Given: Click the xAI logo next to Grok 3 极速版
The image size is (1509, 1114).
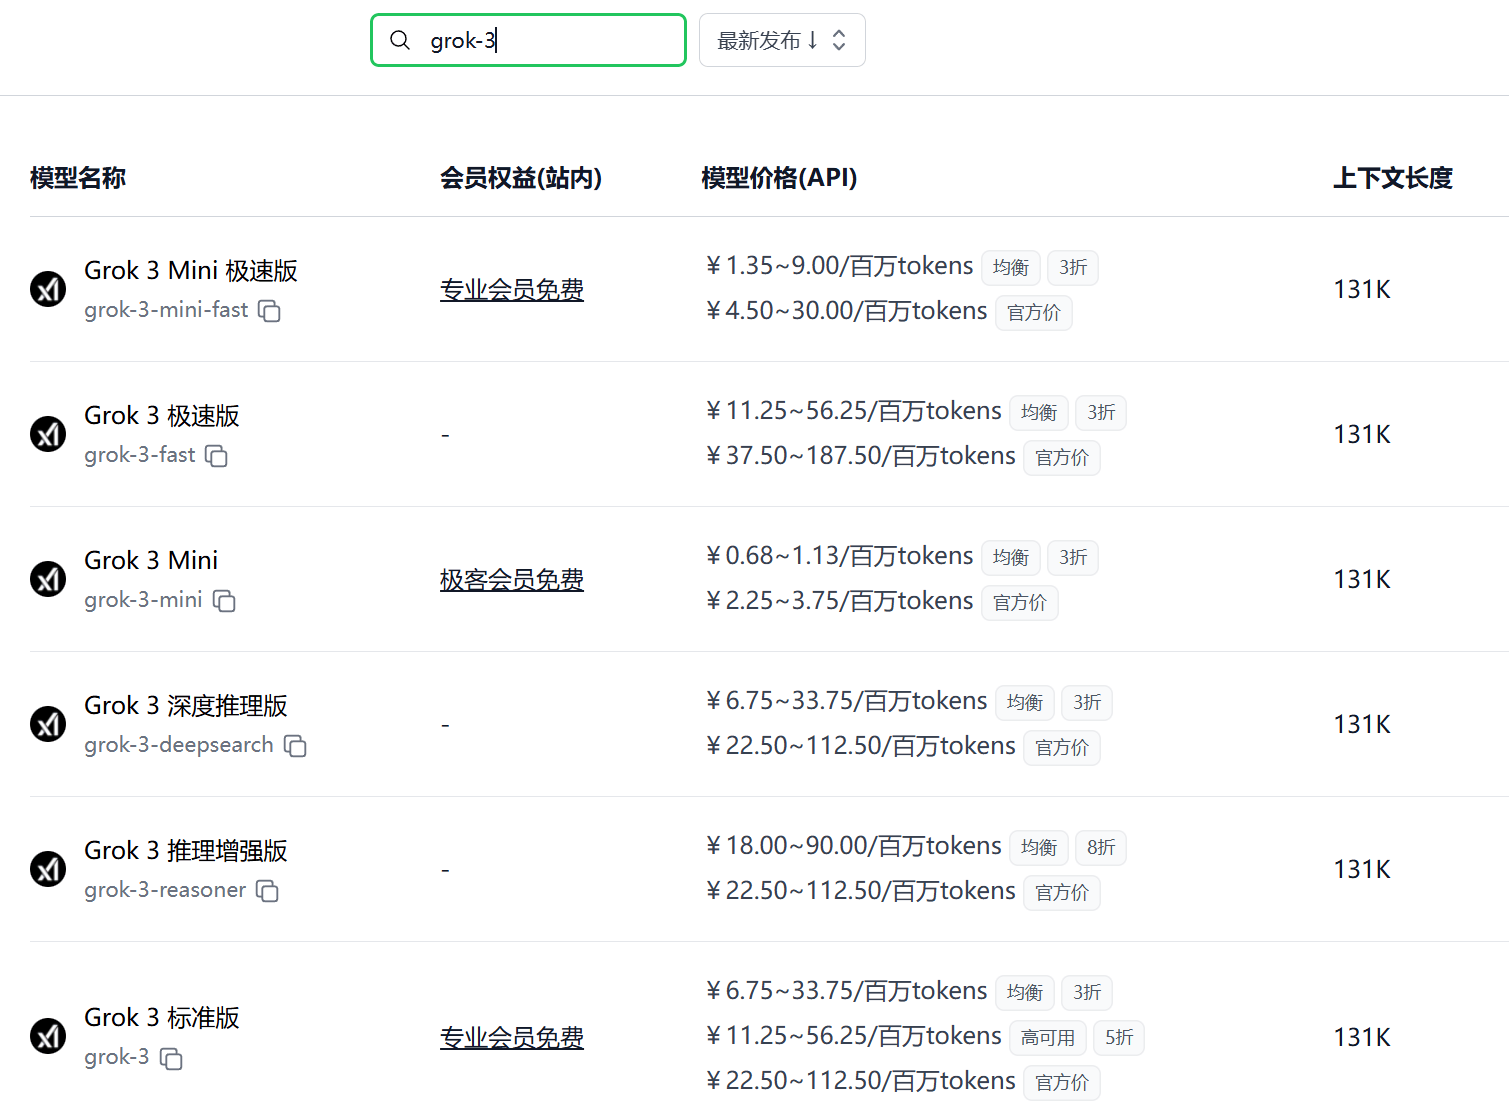Looking at the screenshot, I should (48, 434).
